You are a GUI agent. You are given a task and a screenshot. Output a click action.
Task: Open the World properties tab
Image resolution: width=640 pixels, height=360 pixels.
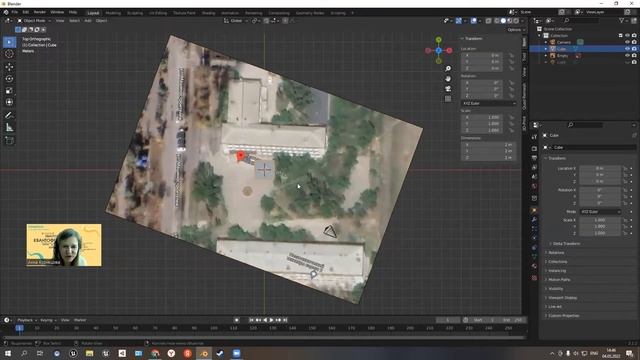pyautogui.click(x=534, y=186)
